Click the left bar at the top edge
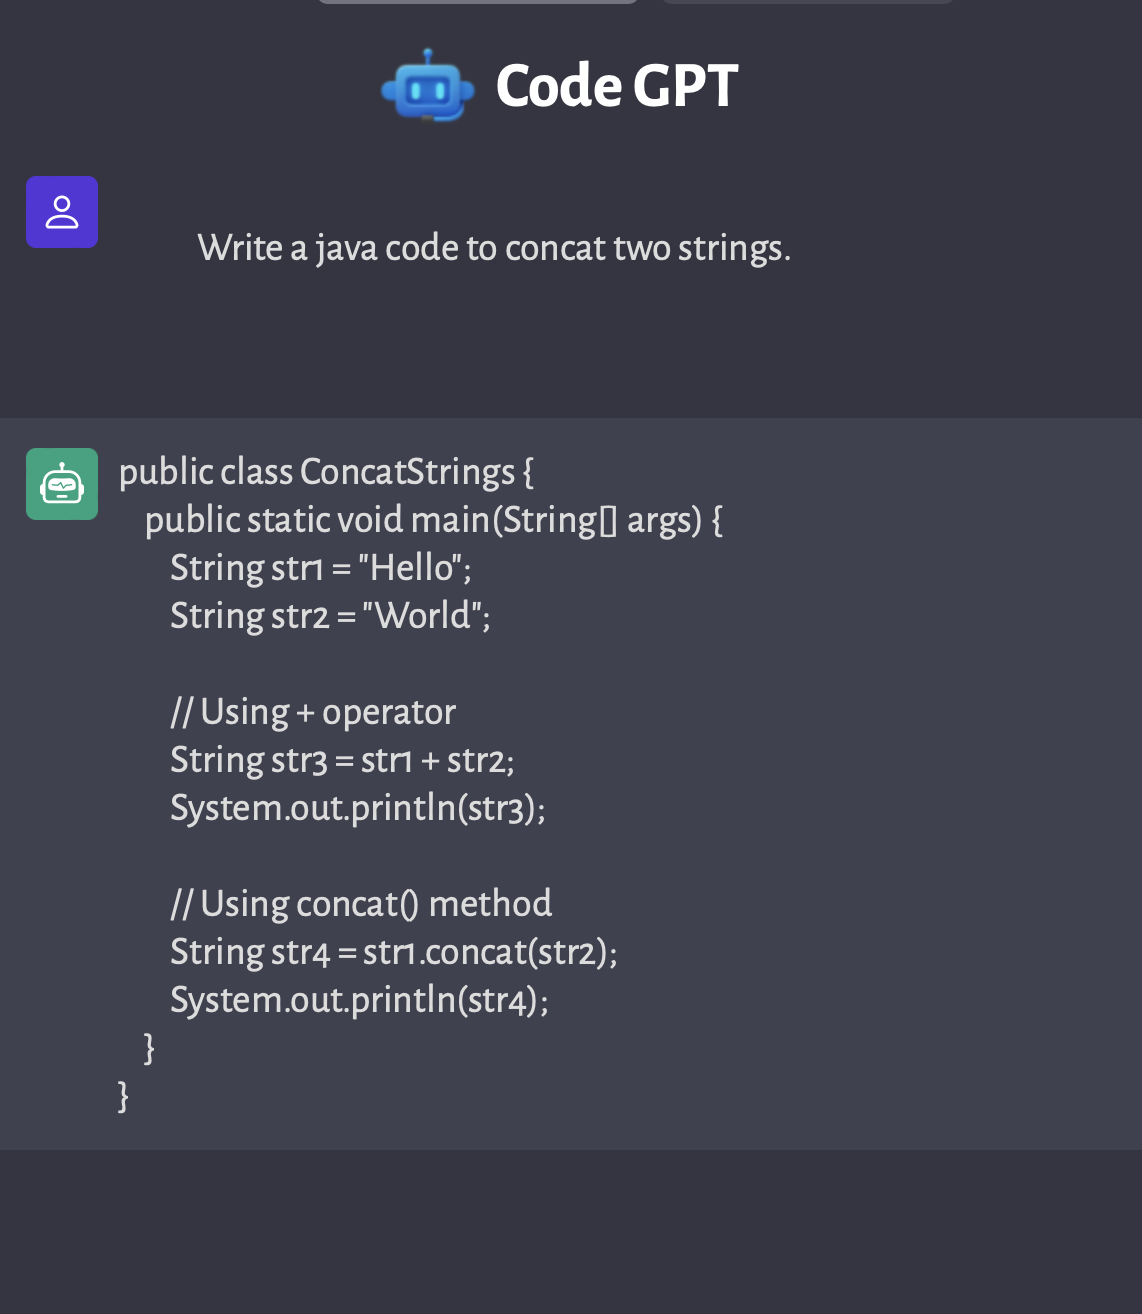 pyautogui.click(x=478, y=2)
